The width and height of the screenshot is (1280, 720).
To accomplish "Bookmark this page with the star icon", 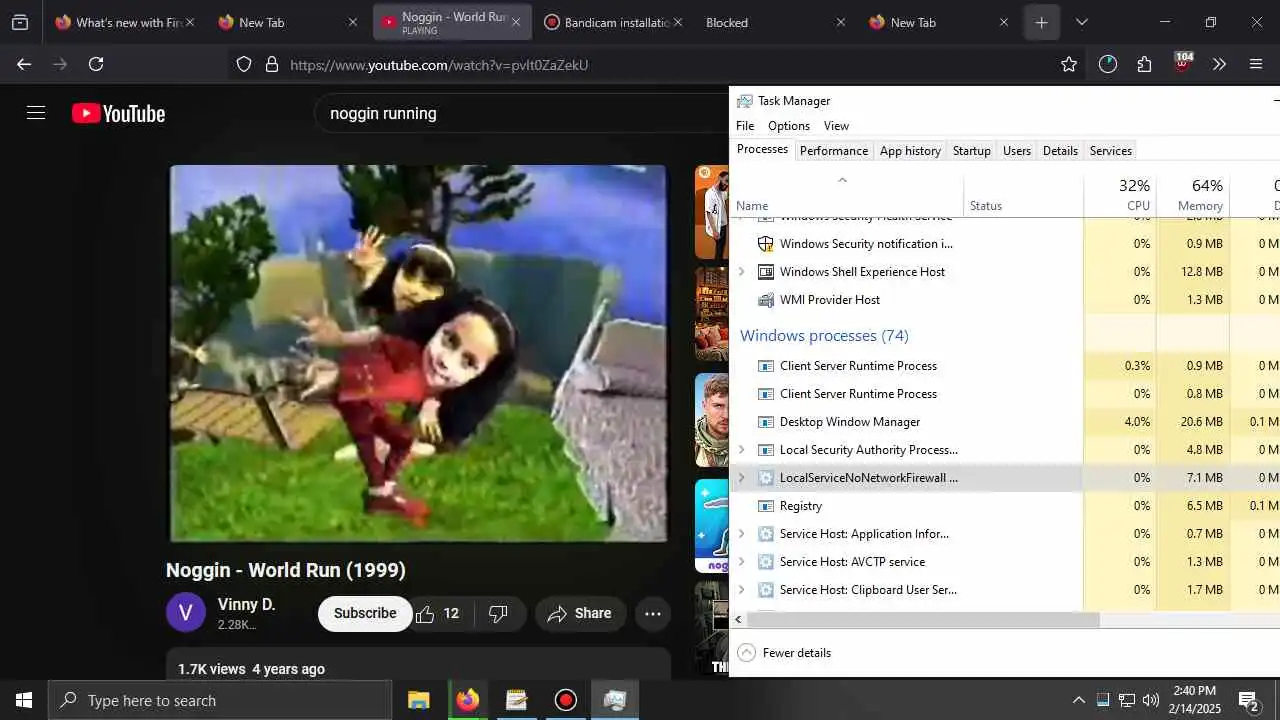I will click(1069, 64).
